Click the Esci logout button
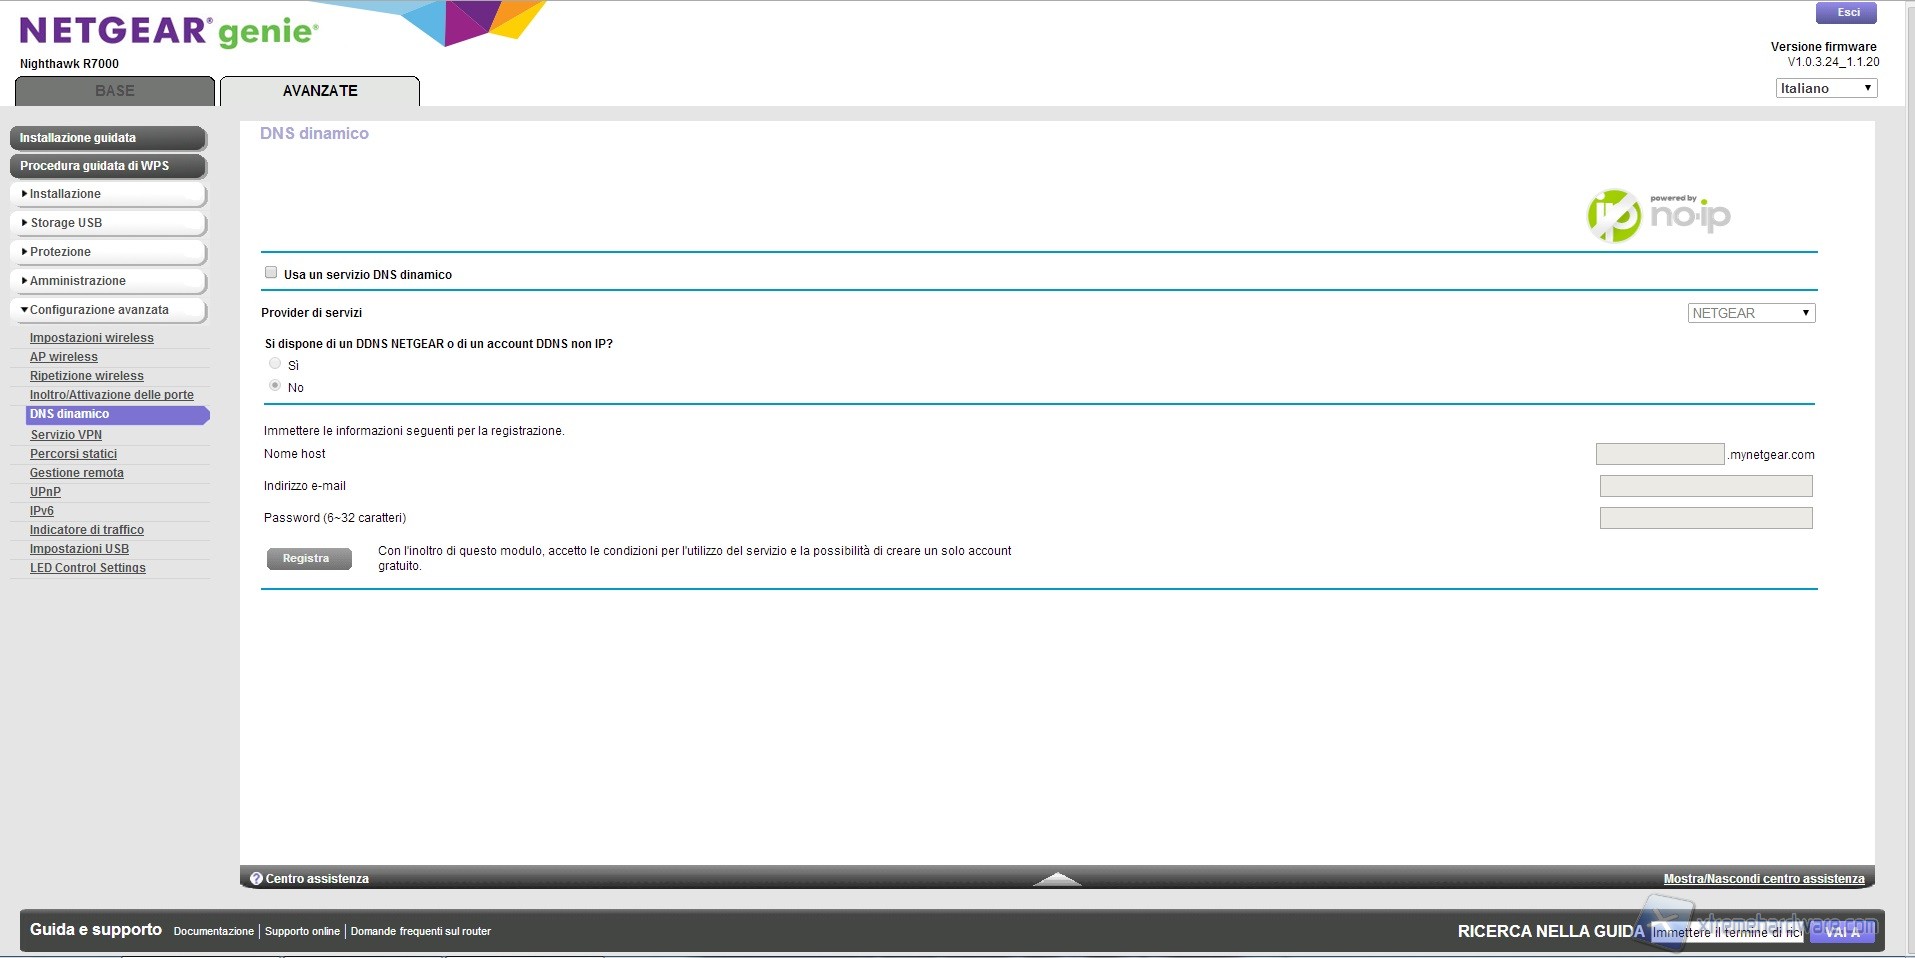Image resolution: width=1915 pixels, height=958 pixels. 1847,13
